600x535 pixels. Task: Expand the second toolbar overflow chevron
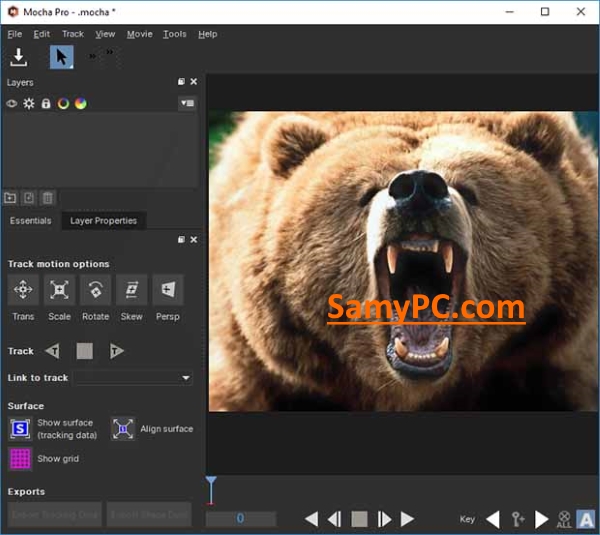coord(109,52)
